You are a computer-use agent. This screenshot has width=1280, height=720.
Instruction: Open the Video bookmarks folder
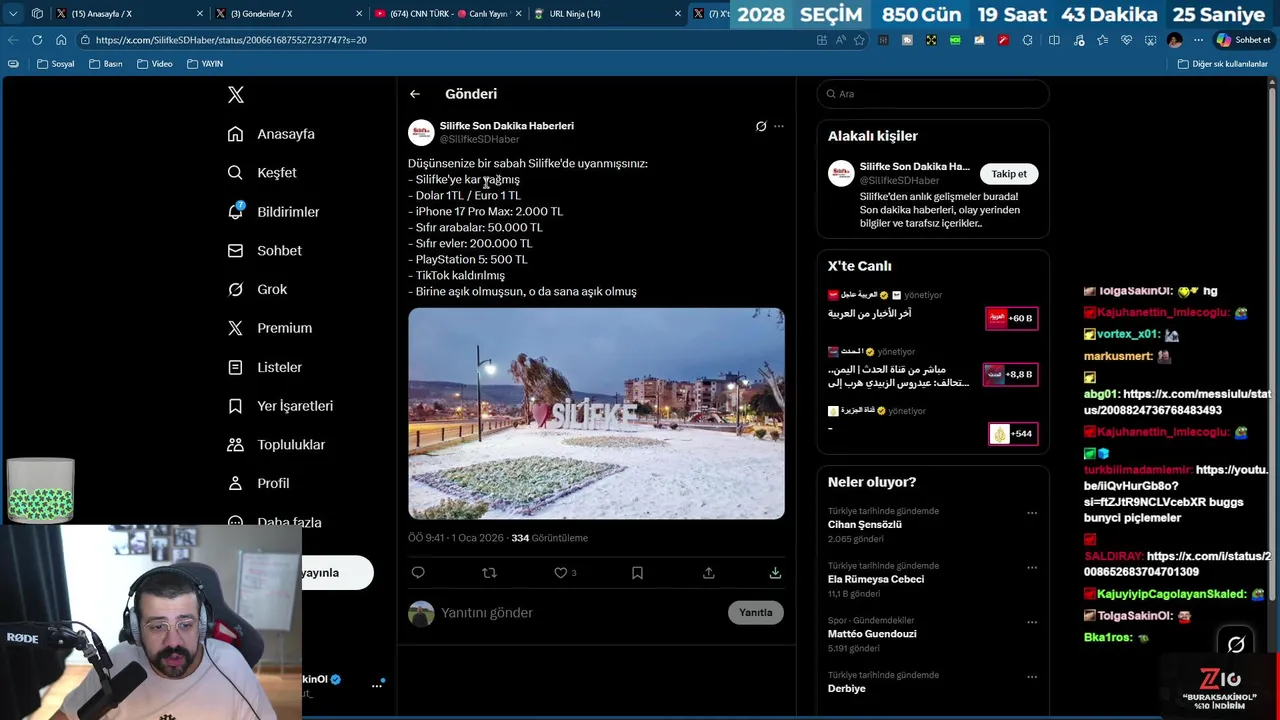click(155, 64)
